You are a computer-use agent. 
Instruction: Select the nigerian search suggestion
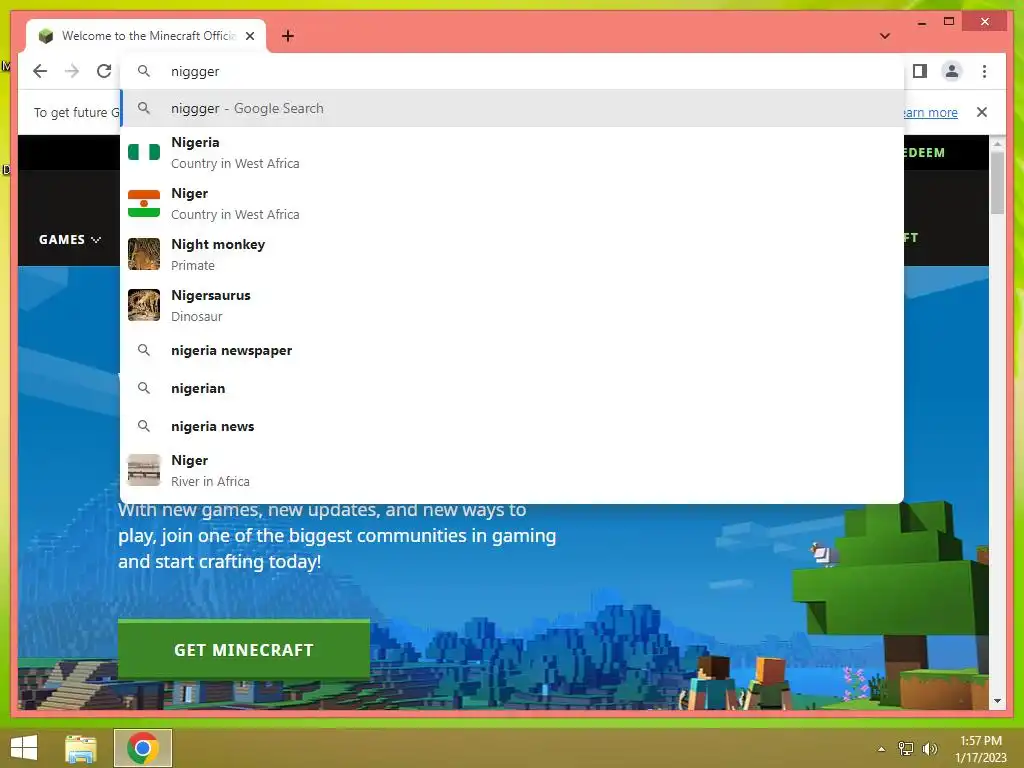tap(512, 389)
